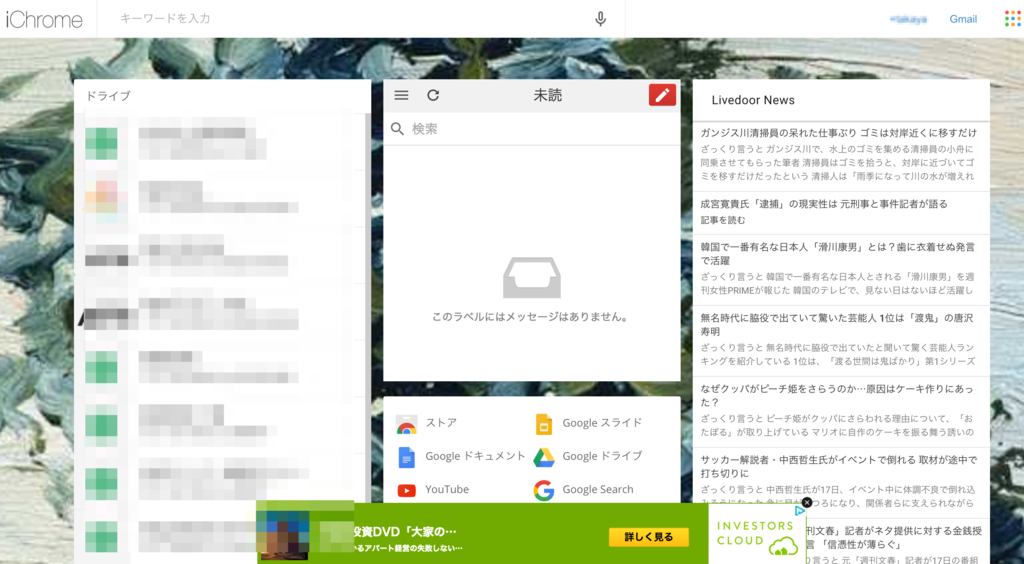Viewport: 1024px width, 564px height.
Task: Open the ガンジス川清掃員 news headline
Action: tap(839, 133)
